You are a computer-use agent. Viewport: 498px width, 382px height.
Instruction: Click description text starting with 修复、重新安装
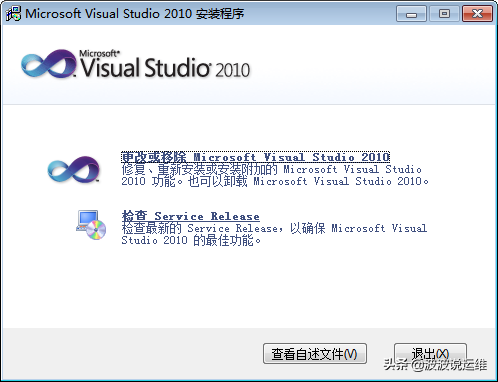[275, 175]
